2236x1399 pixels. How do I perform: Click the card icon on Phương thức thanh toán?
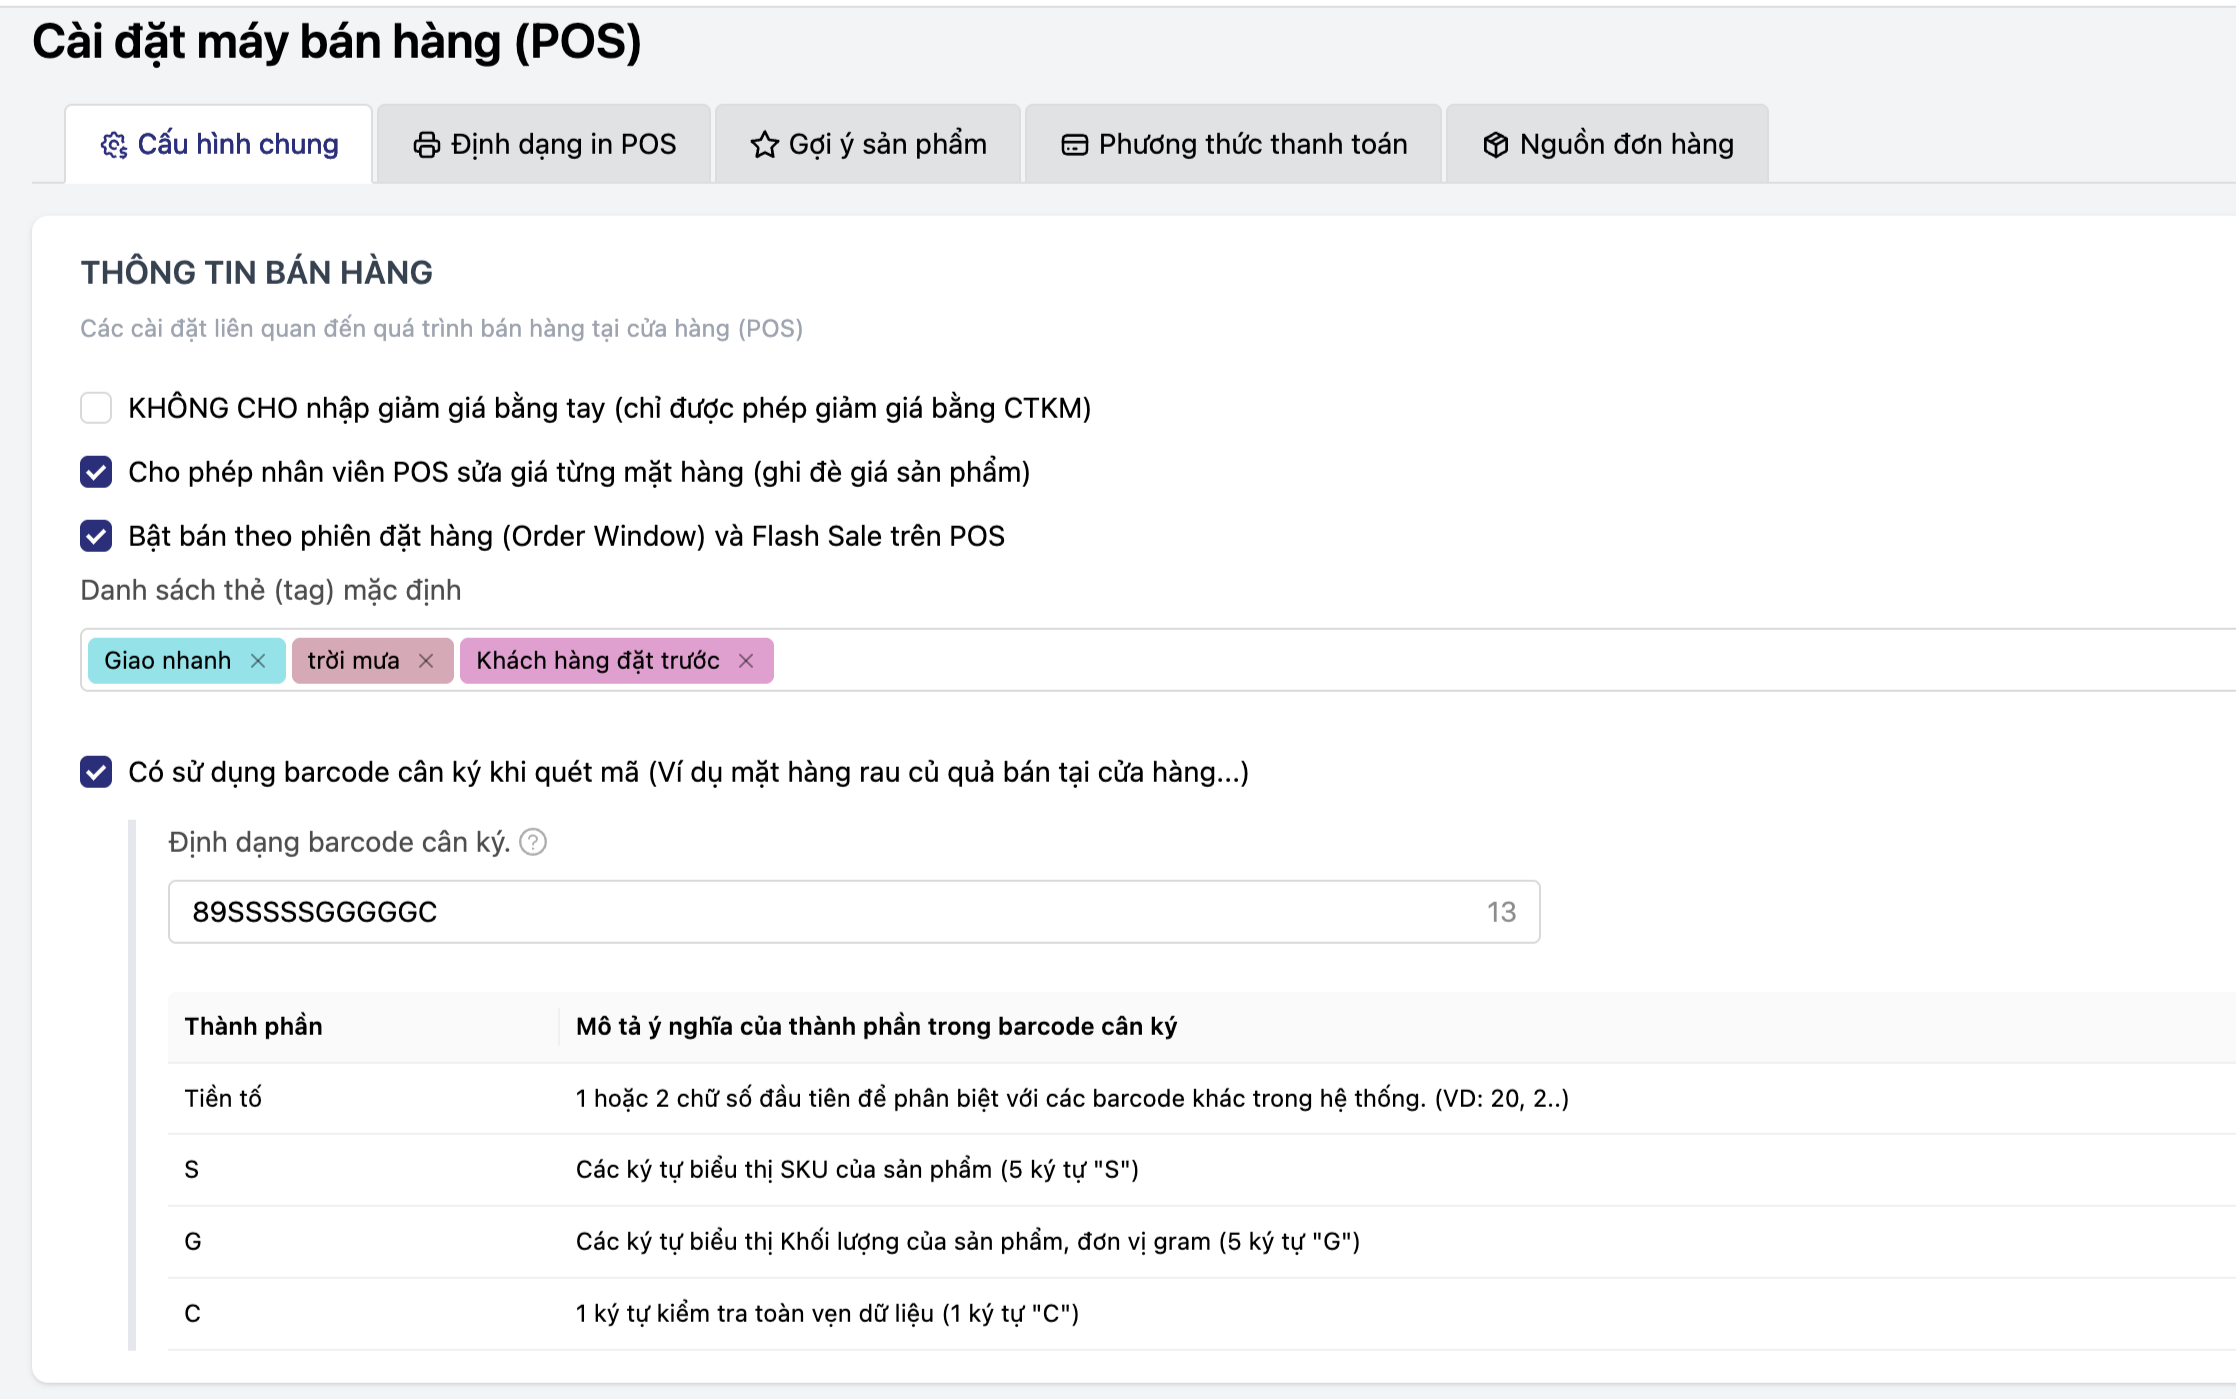coord(1075,145)
